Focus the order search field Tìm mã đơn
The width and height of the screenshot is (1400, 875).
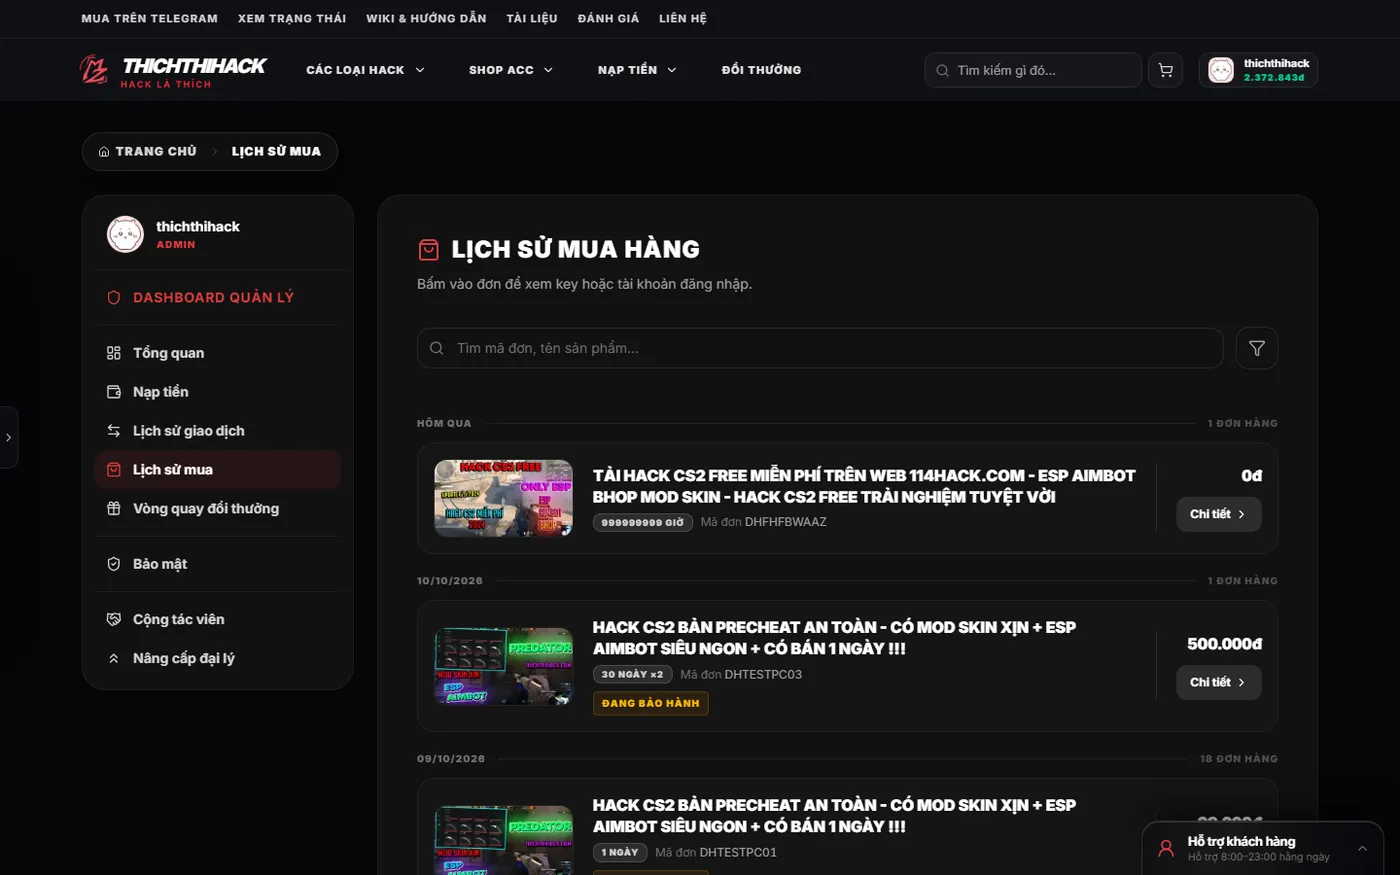(820, 348)
